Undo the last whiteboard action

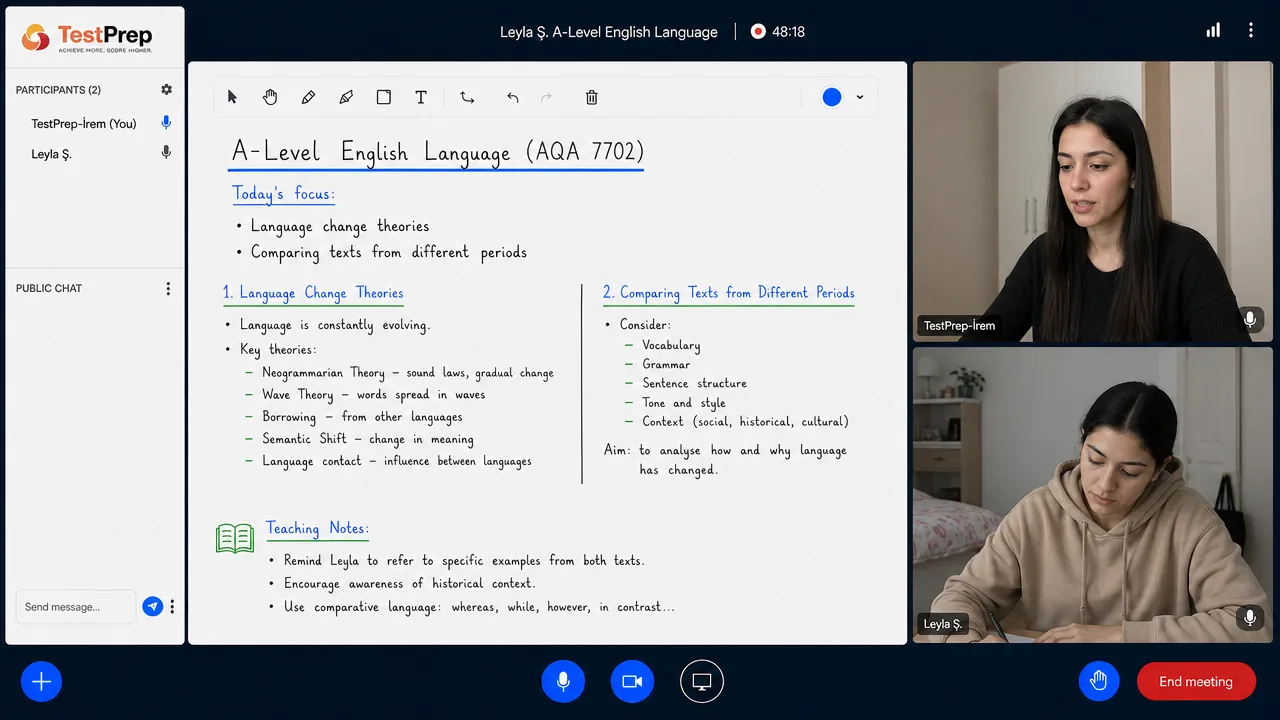tap(513, 97)
